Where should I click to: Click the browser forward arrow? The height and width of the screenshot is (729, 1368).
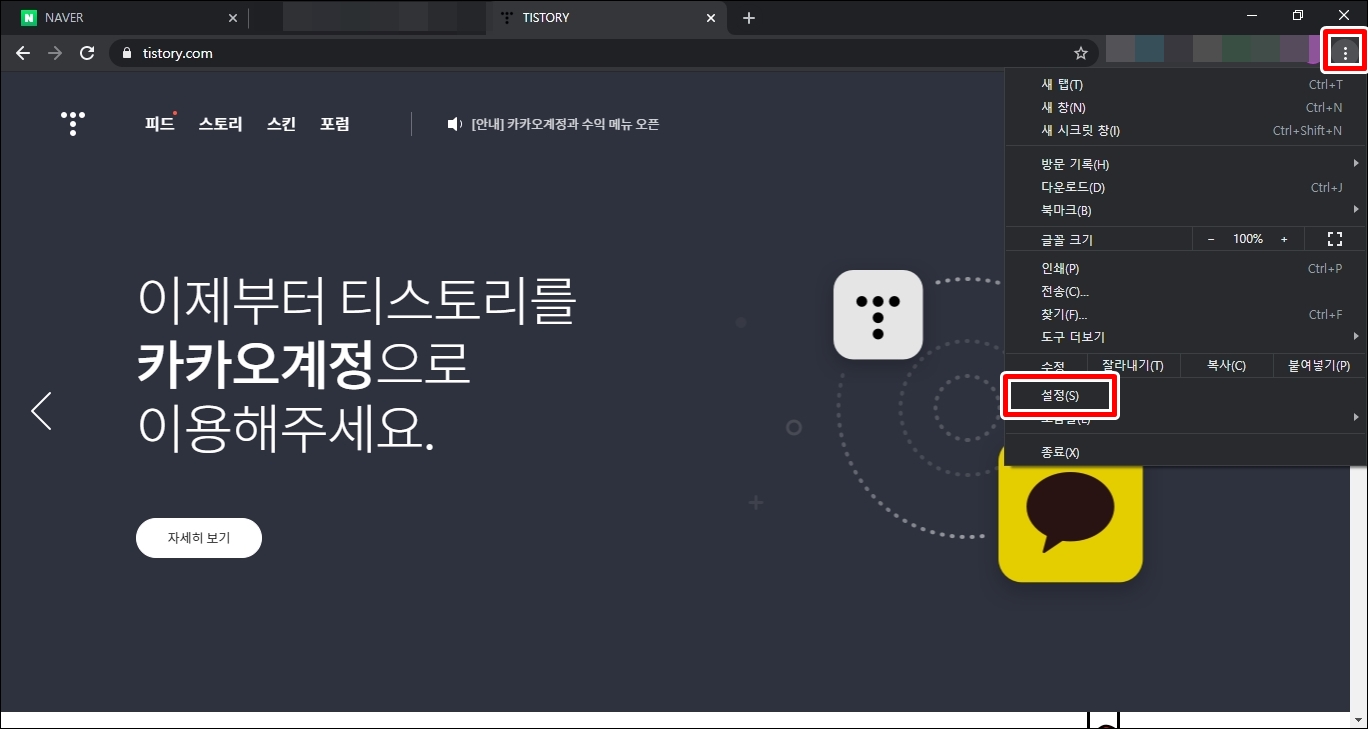click(x=55, y=53)
